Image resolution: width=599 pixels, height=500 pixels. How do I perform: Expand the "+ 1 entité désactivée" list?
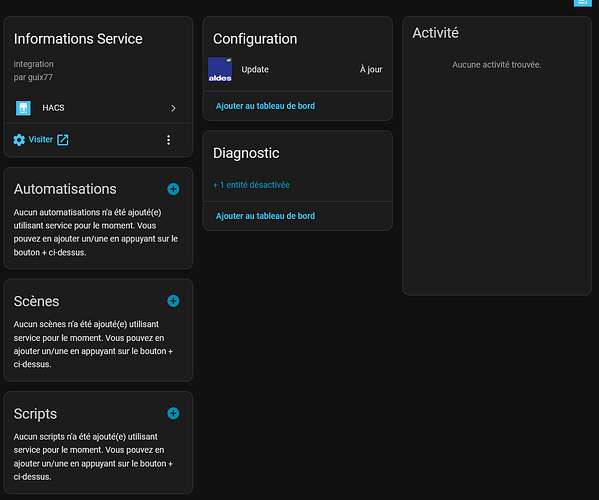point(251,185)
